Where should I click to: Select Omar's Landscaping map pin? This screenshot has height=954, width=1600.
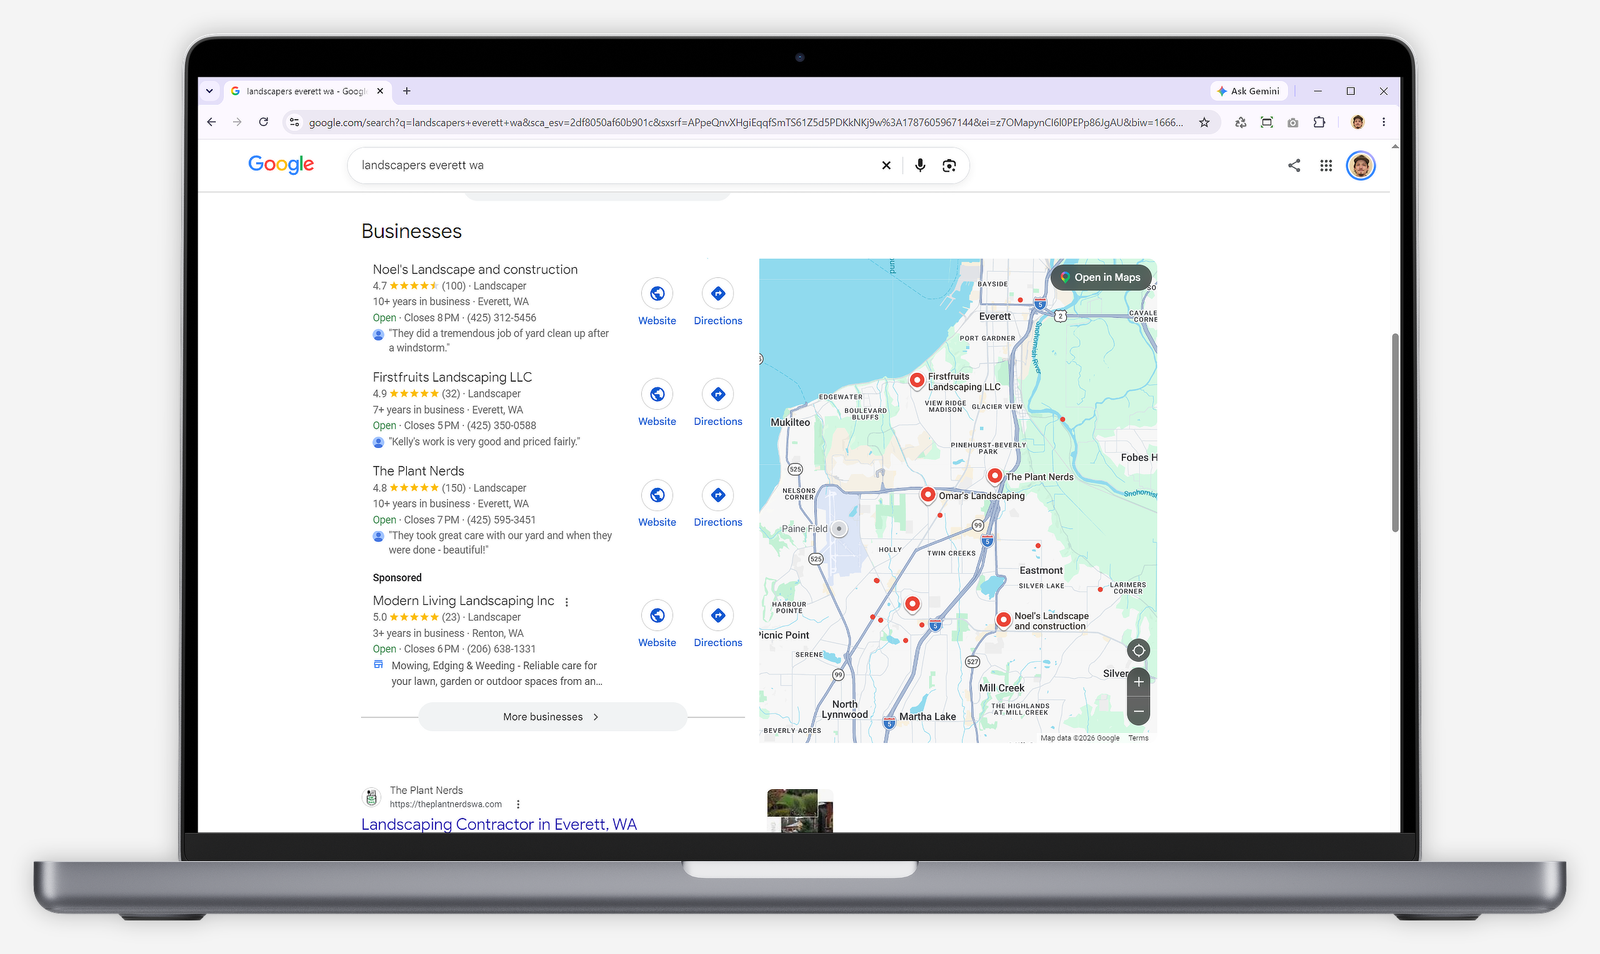coord(928,494)
